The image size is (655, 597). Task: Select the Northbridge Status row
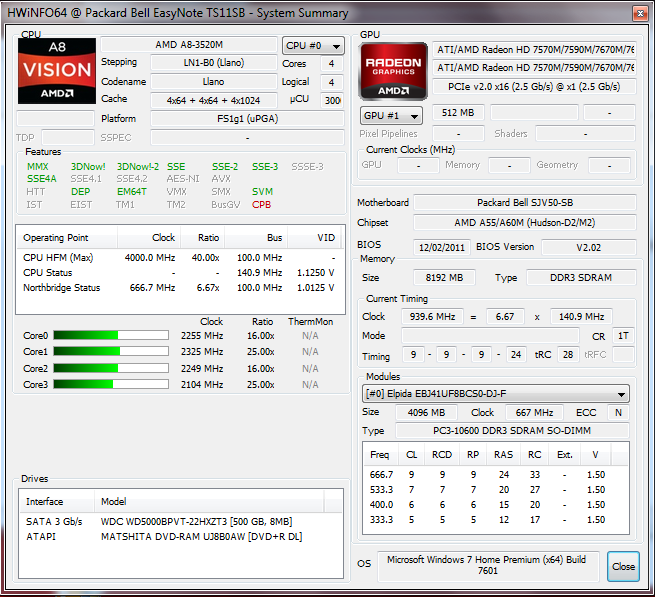coord(180,288)
